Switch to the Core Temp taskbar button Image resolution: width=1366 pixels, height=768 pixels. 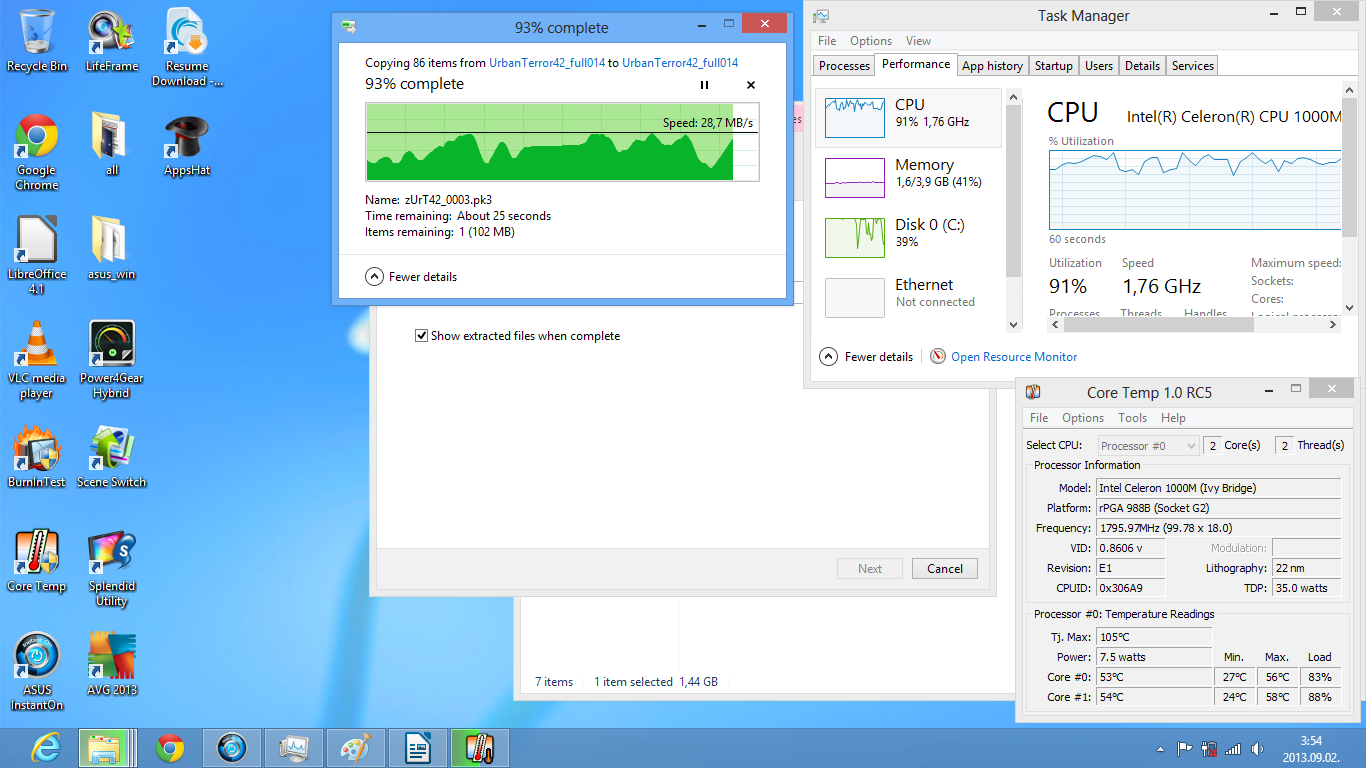480,748
